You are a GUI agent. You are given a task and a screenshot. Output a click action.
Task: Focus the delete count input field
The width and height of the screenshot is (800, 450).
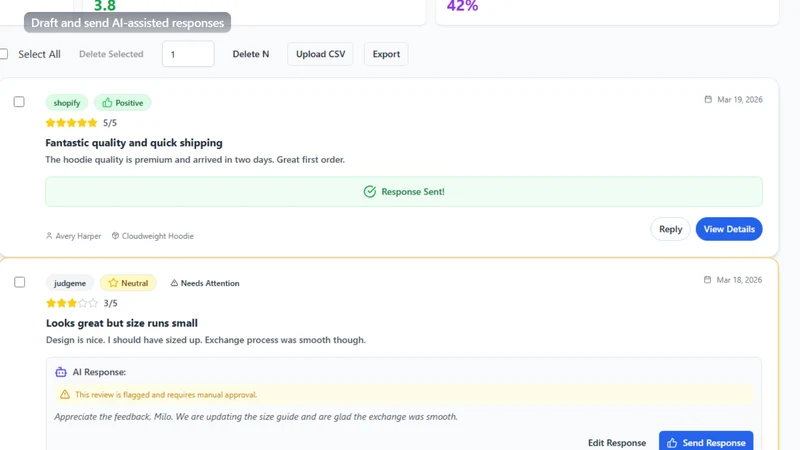(x=188, y=54)
